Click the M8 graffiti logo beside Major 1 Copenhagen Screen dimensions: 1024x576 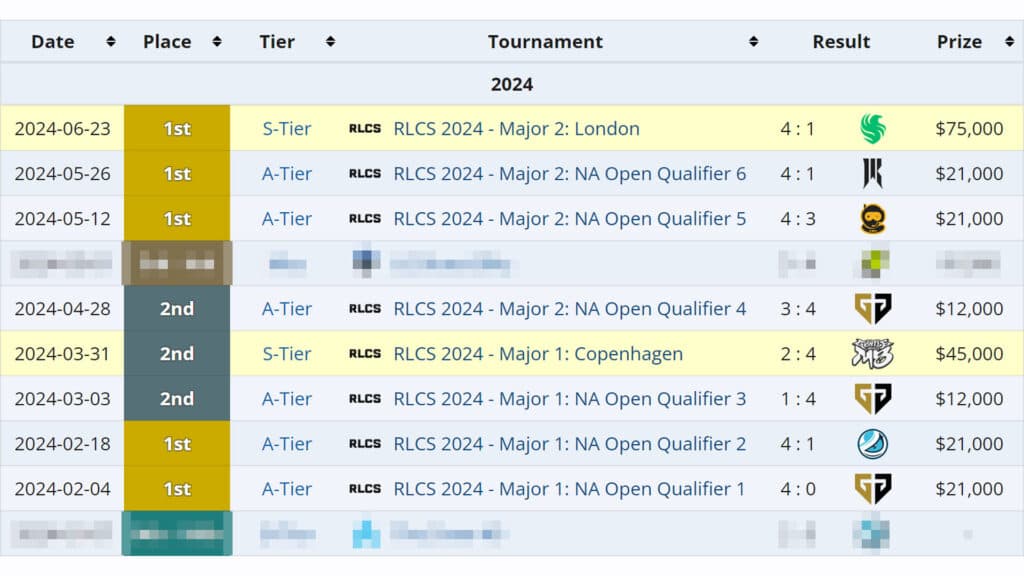pyautogui.click(x=875, y=353)
